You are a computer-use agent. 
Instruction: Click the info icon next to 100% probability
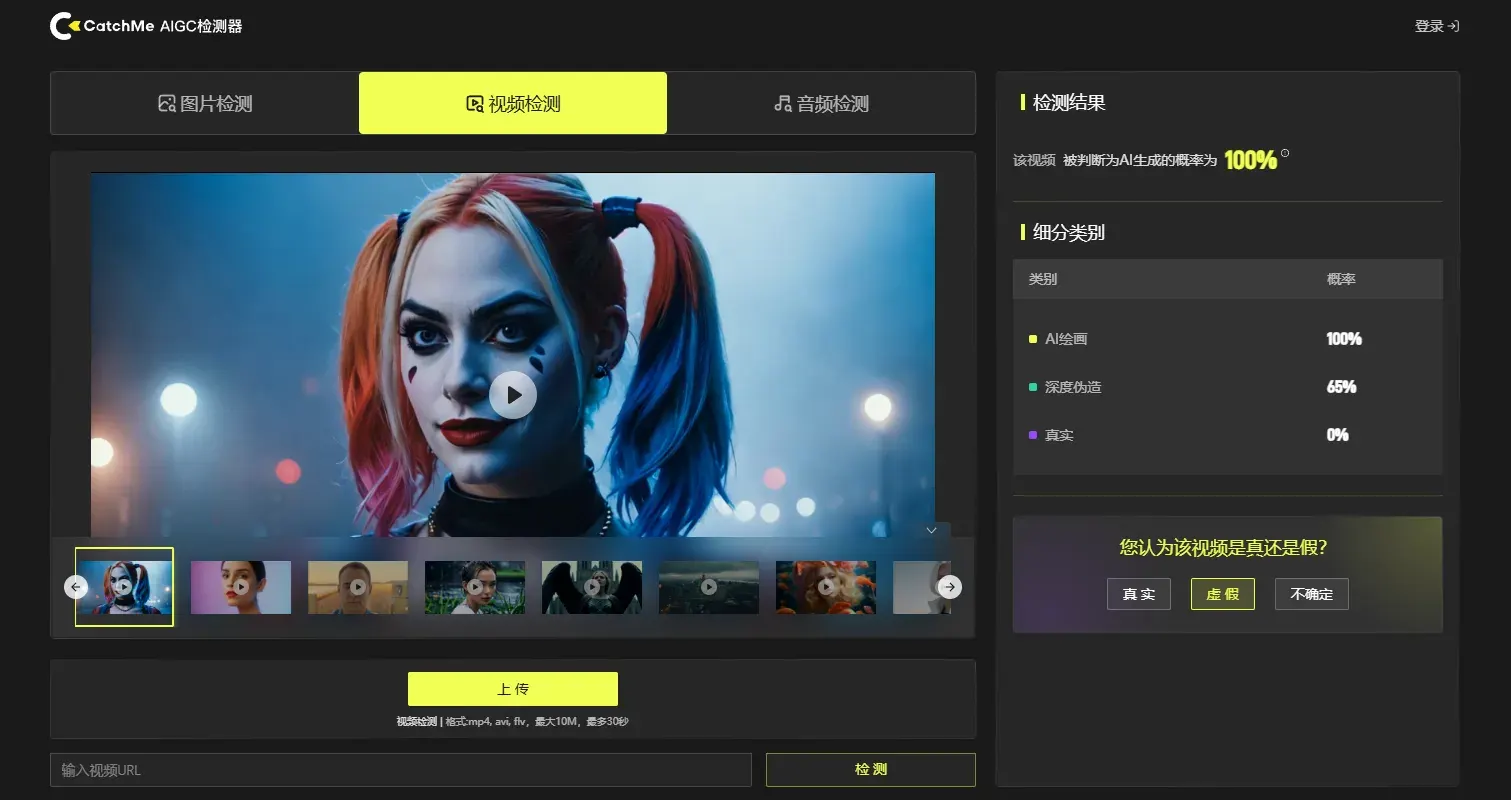coord(1285,153)
